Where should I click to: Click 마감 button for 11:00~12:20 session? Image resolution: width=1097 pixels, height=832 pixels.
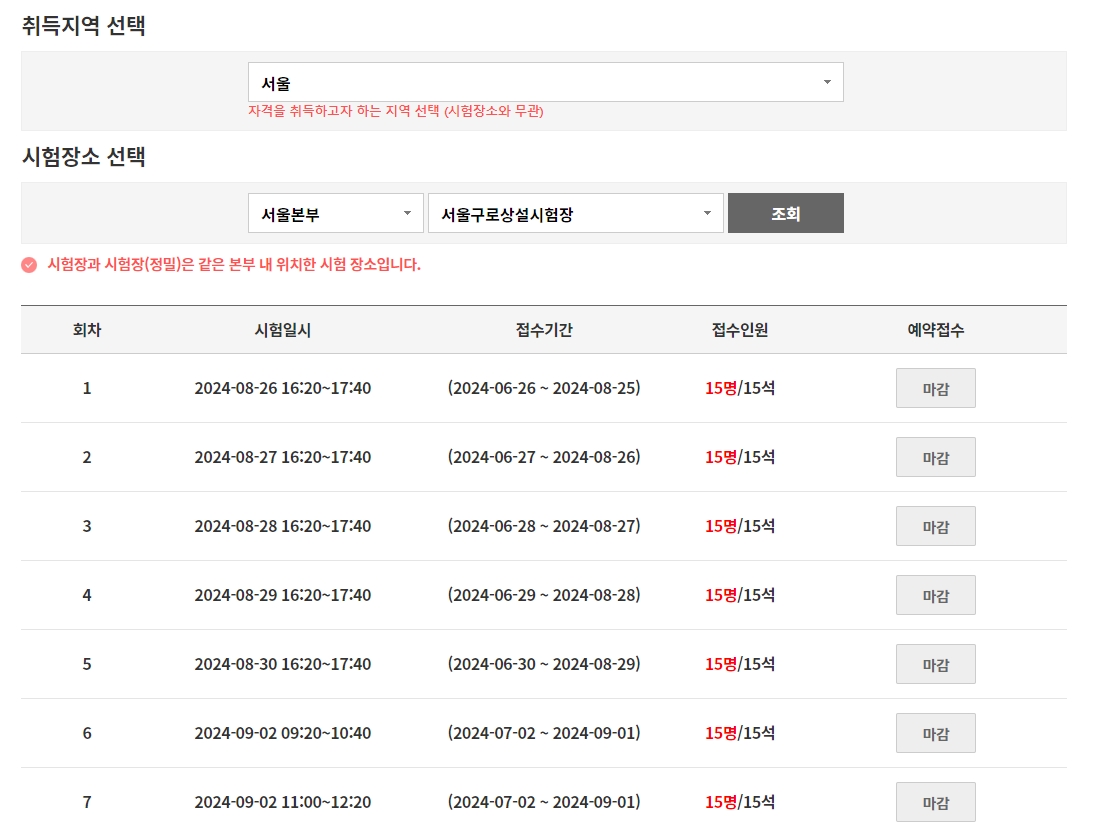click(x=935, y=802)
